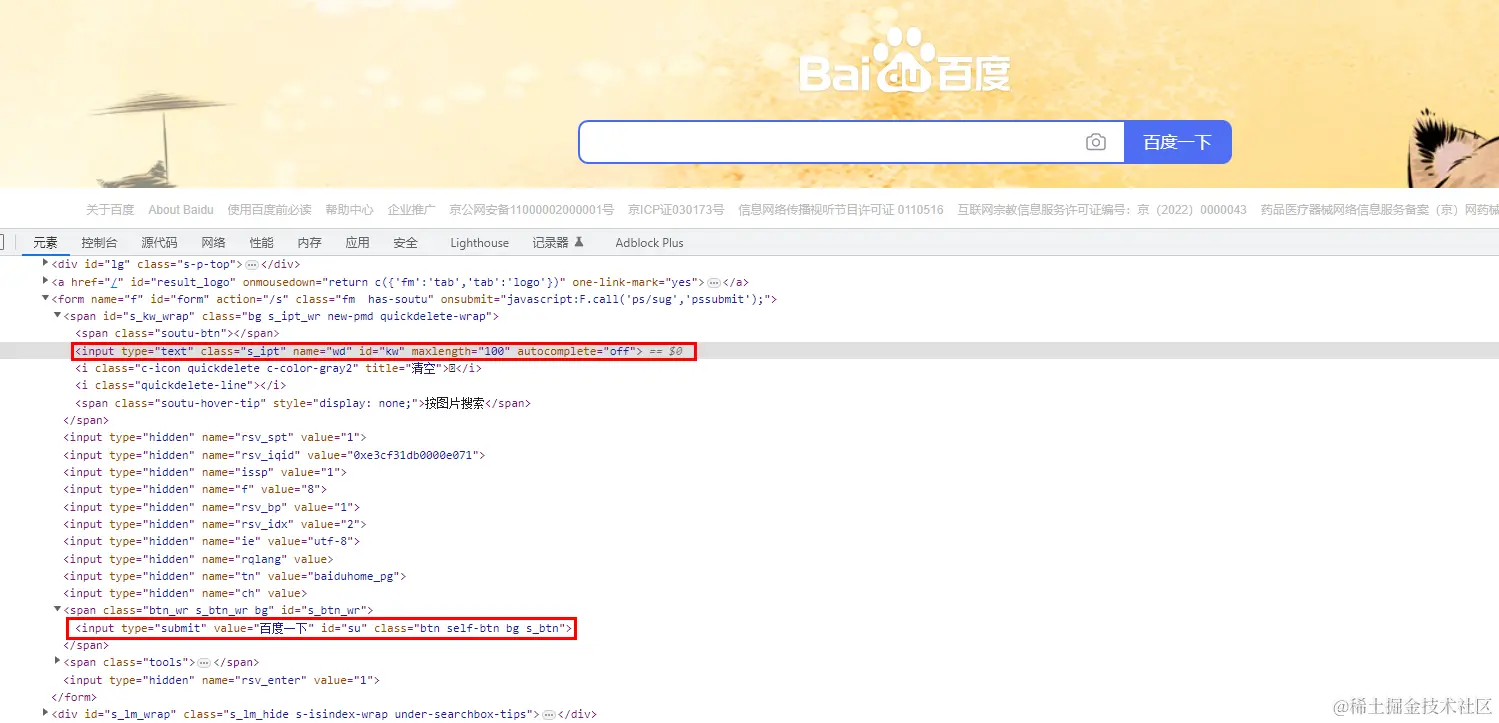This screenshot has width=1499, height=723.
Task: Expand the div id="s_lm_wrap" node arrow
Action: [x=45, y=714]
